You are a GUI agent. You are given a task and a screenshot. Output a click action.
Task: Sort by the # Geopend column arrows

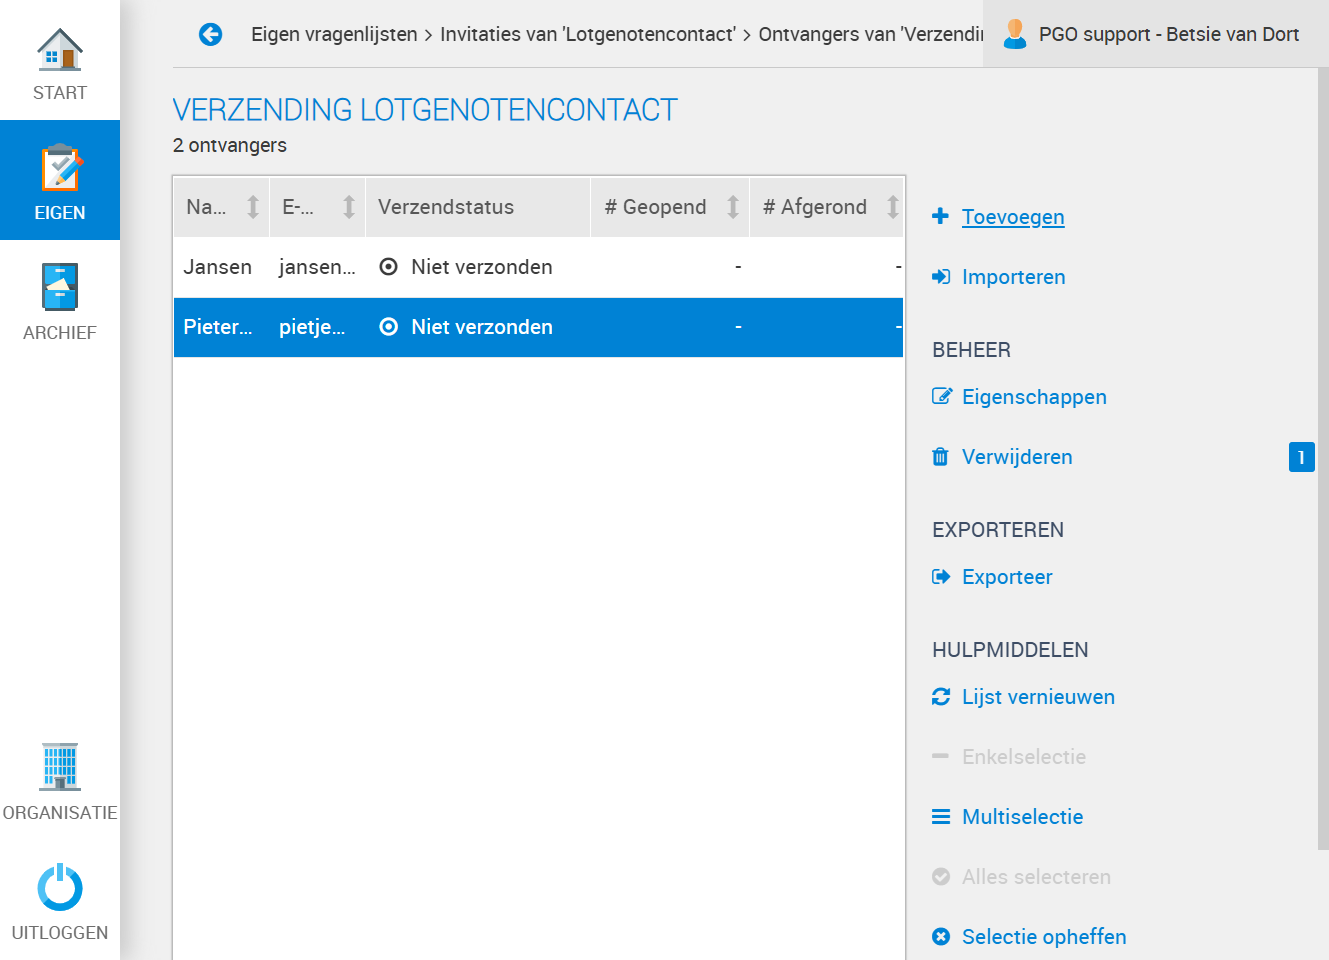tap(733, 207)
